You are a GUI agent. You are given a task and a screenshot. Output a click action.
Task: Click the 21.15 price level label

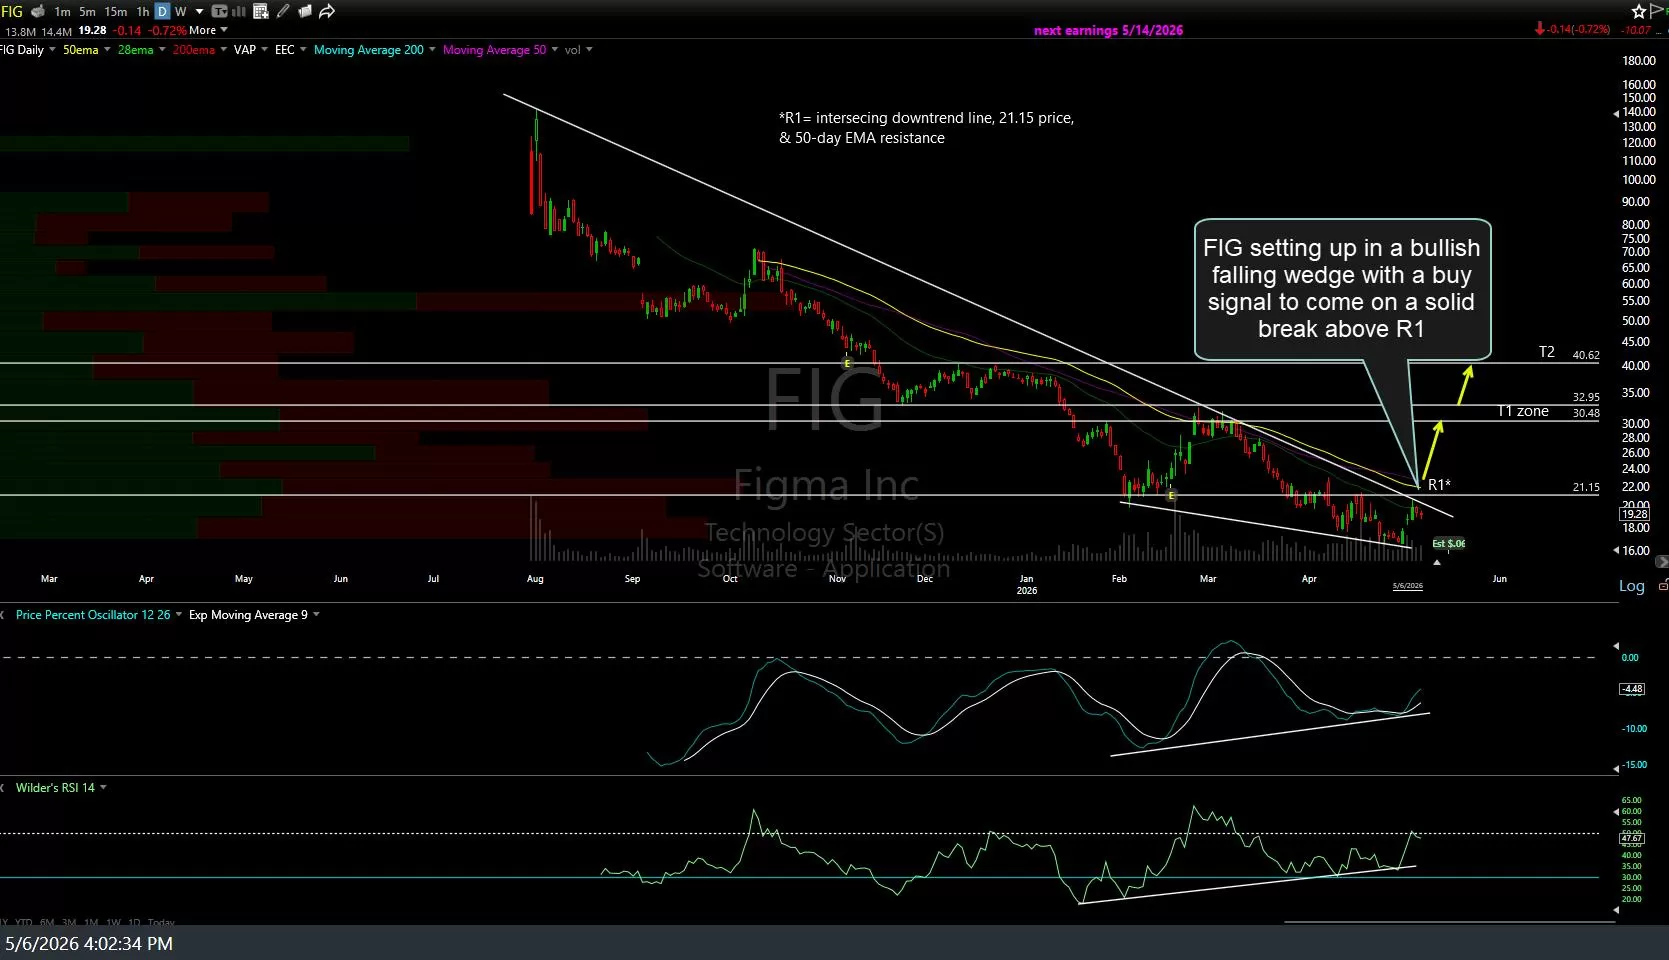pyautogui.click(x=1586, y=488)
